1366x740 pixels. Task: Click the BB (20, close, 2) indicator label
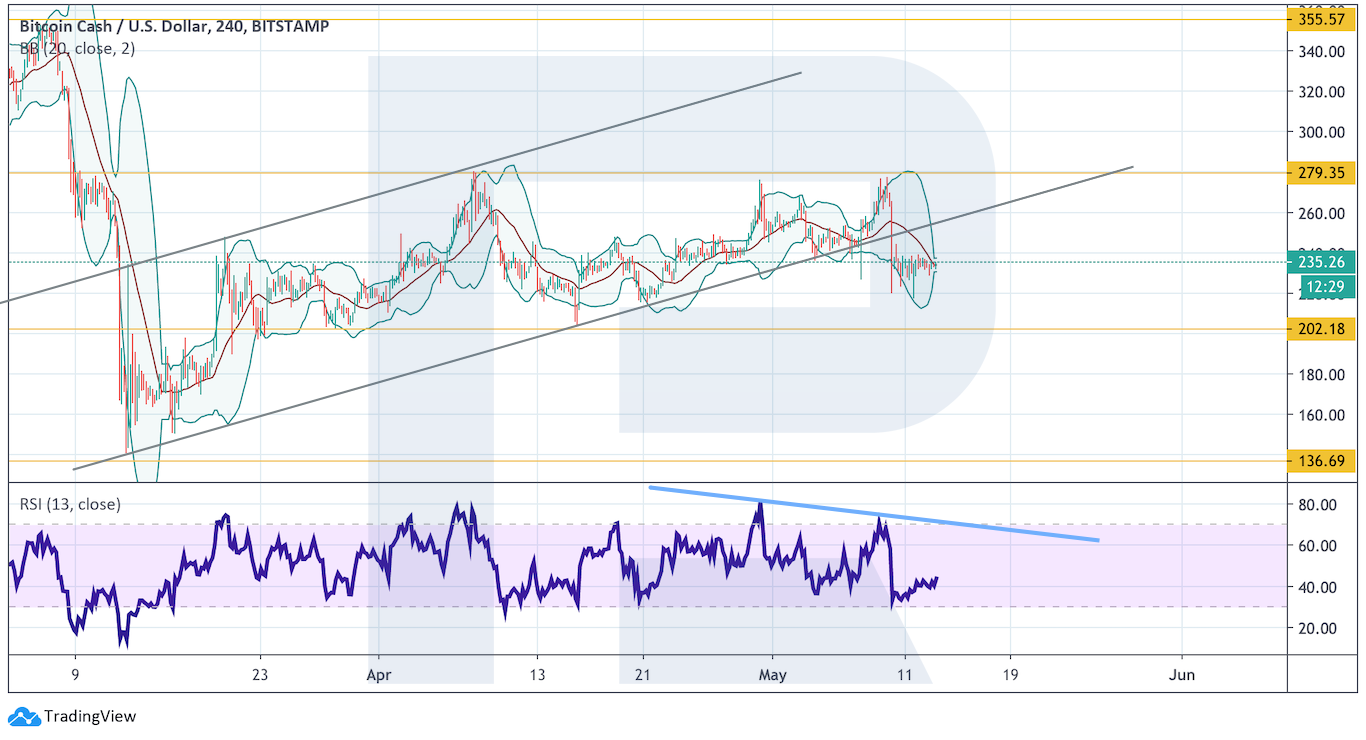(77, 48)
